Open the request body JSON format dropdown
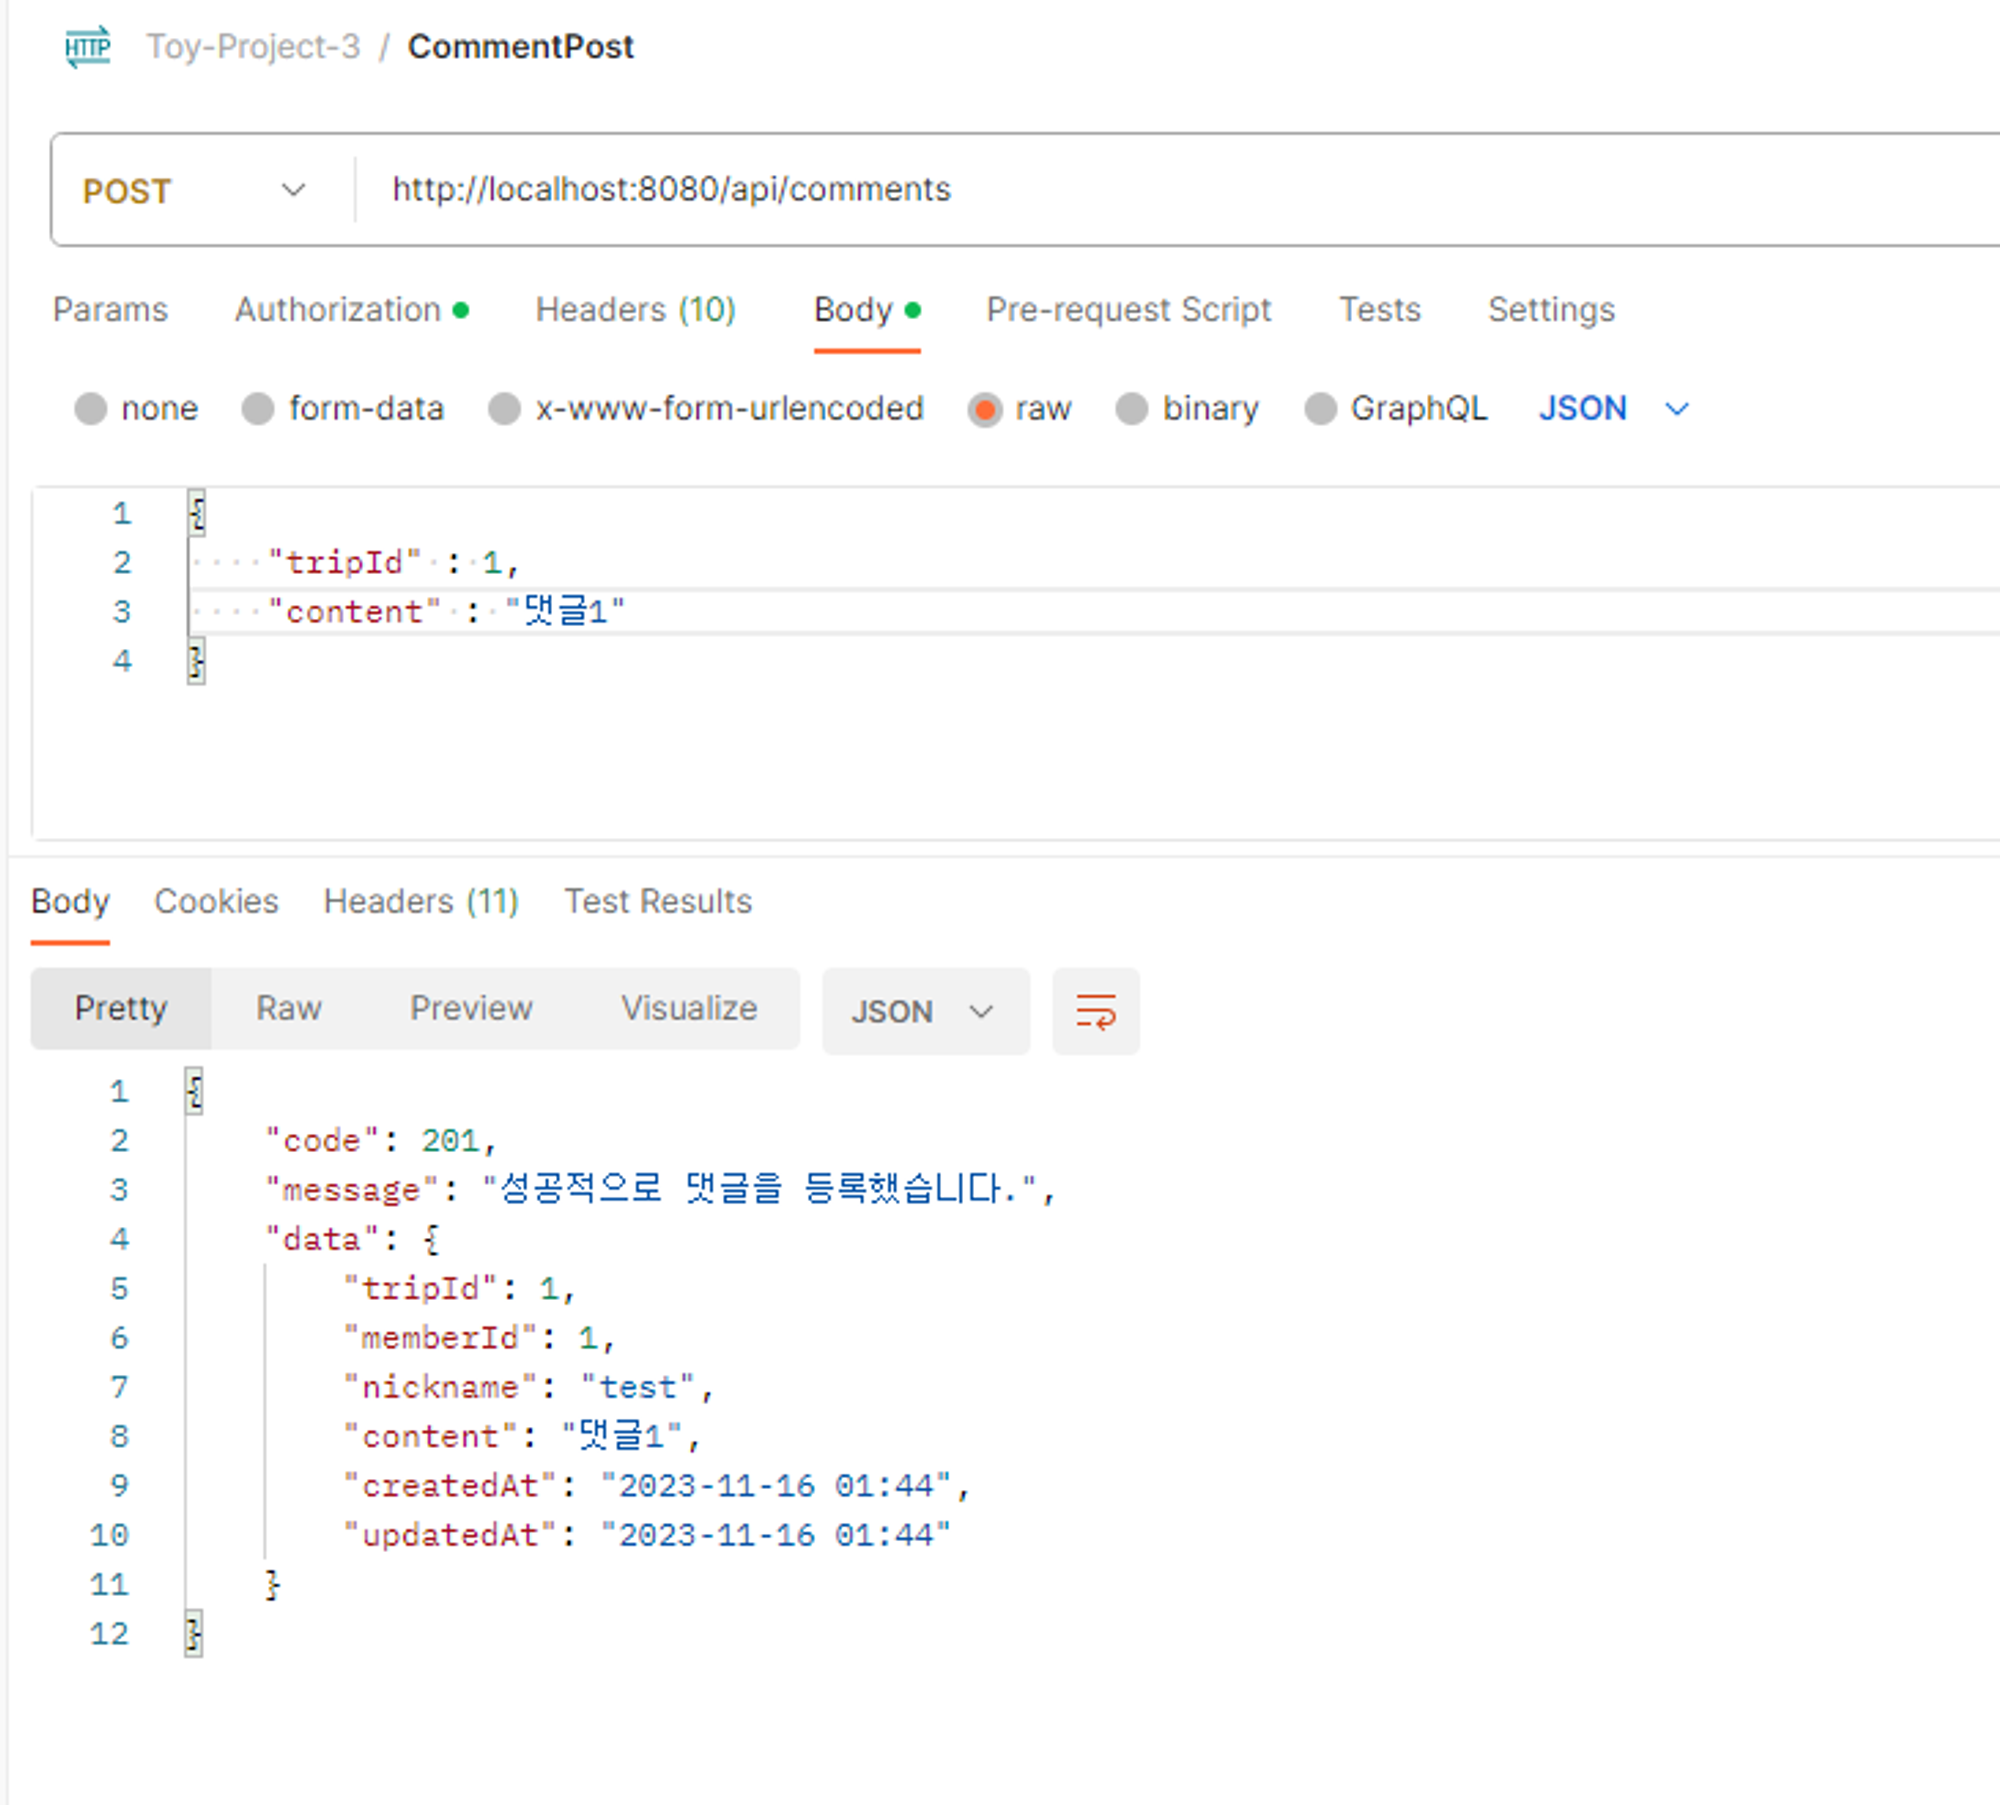 (x=1613, y=409)
